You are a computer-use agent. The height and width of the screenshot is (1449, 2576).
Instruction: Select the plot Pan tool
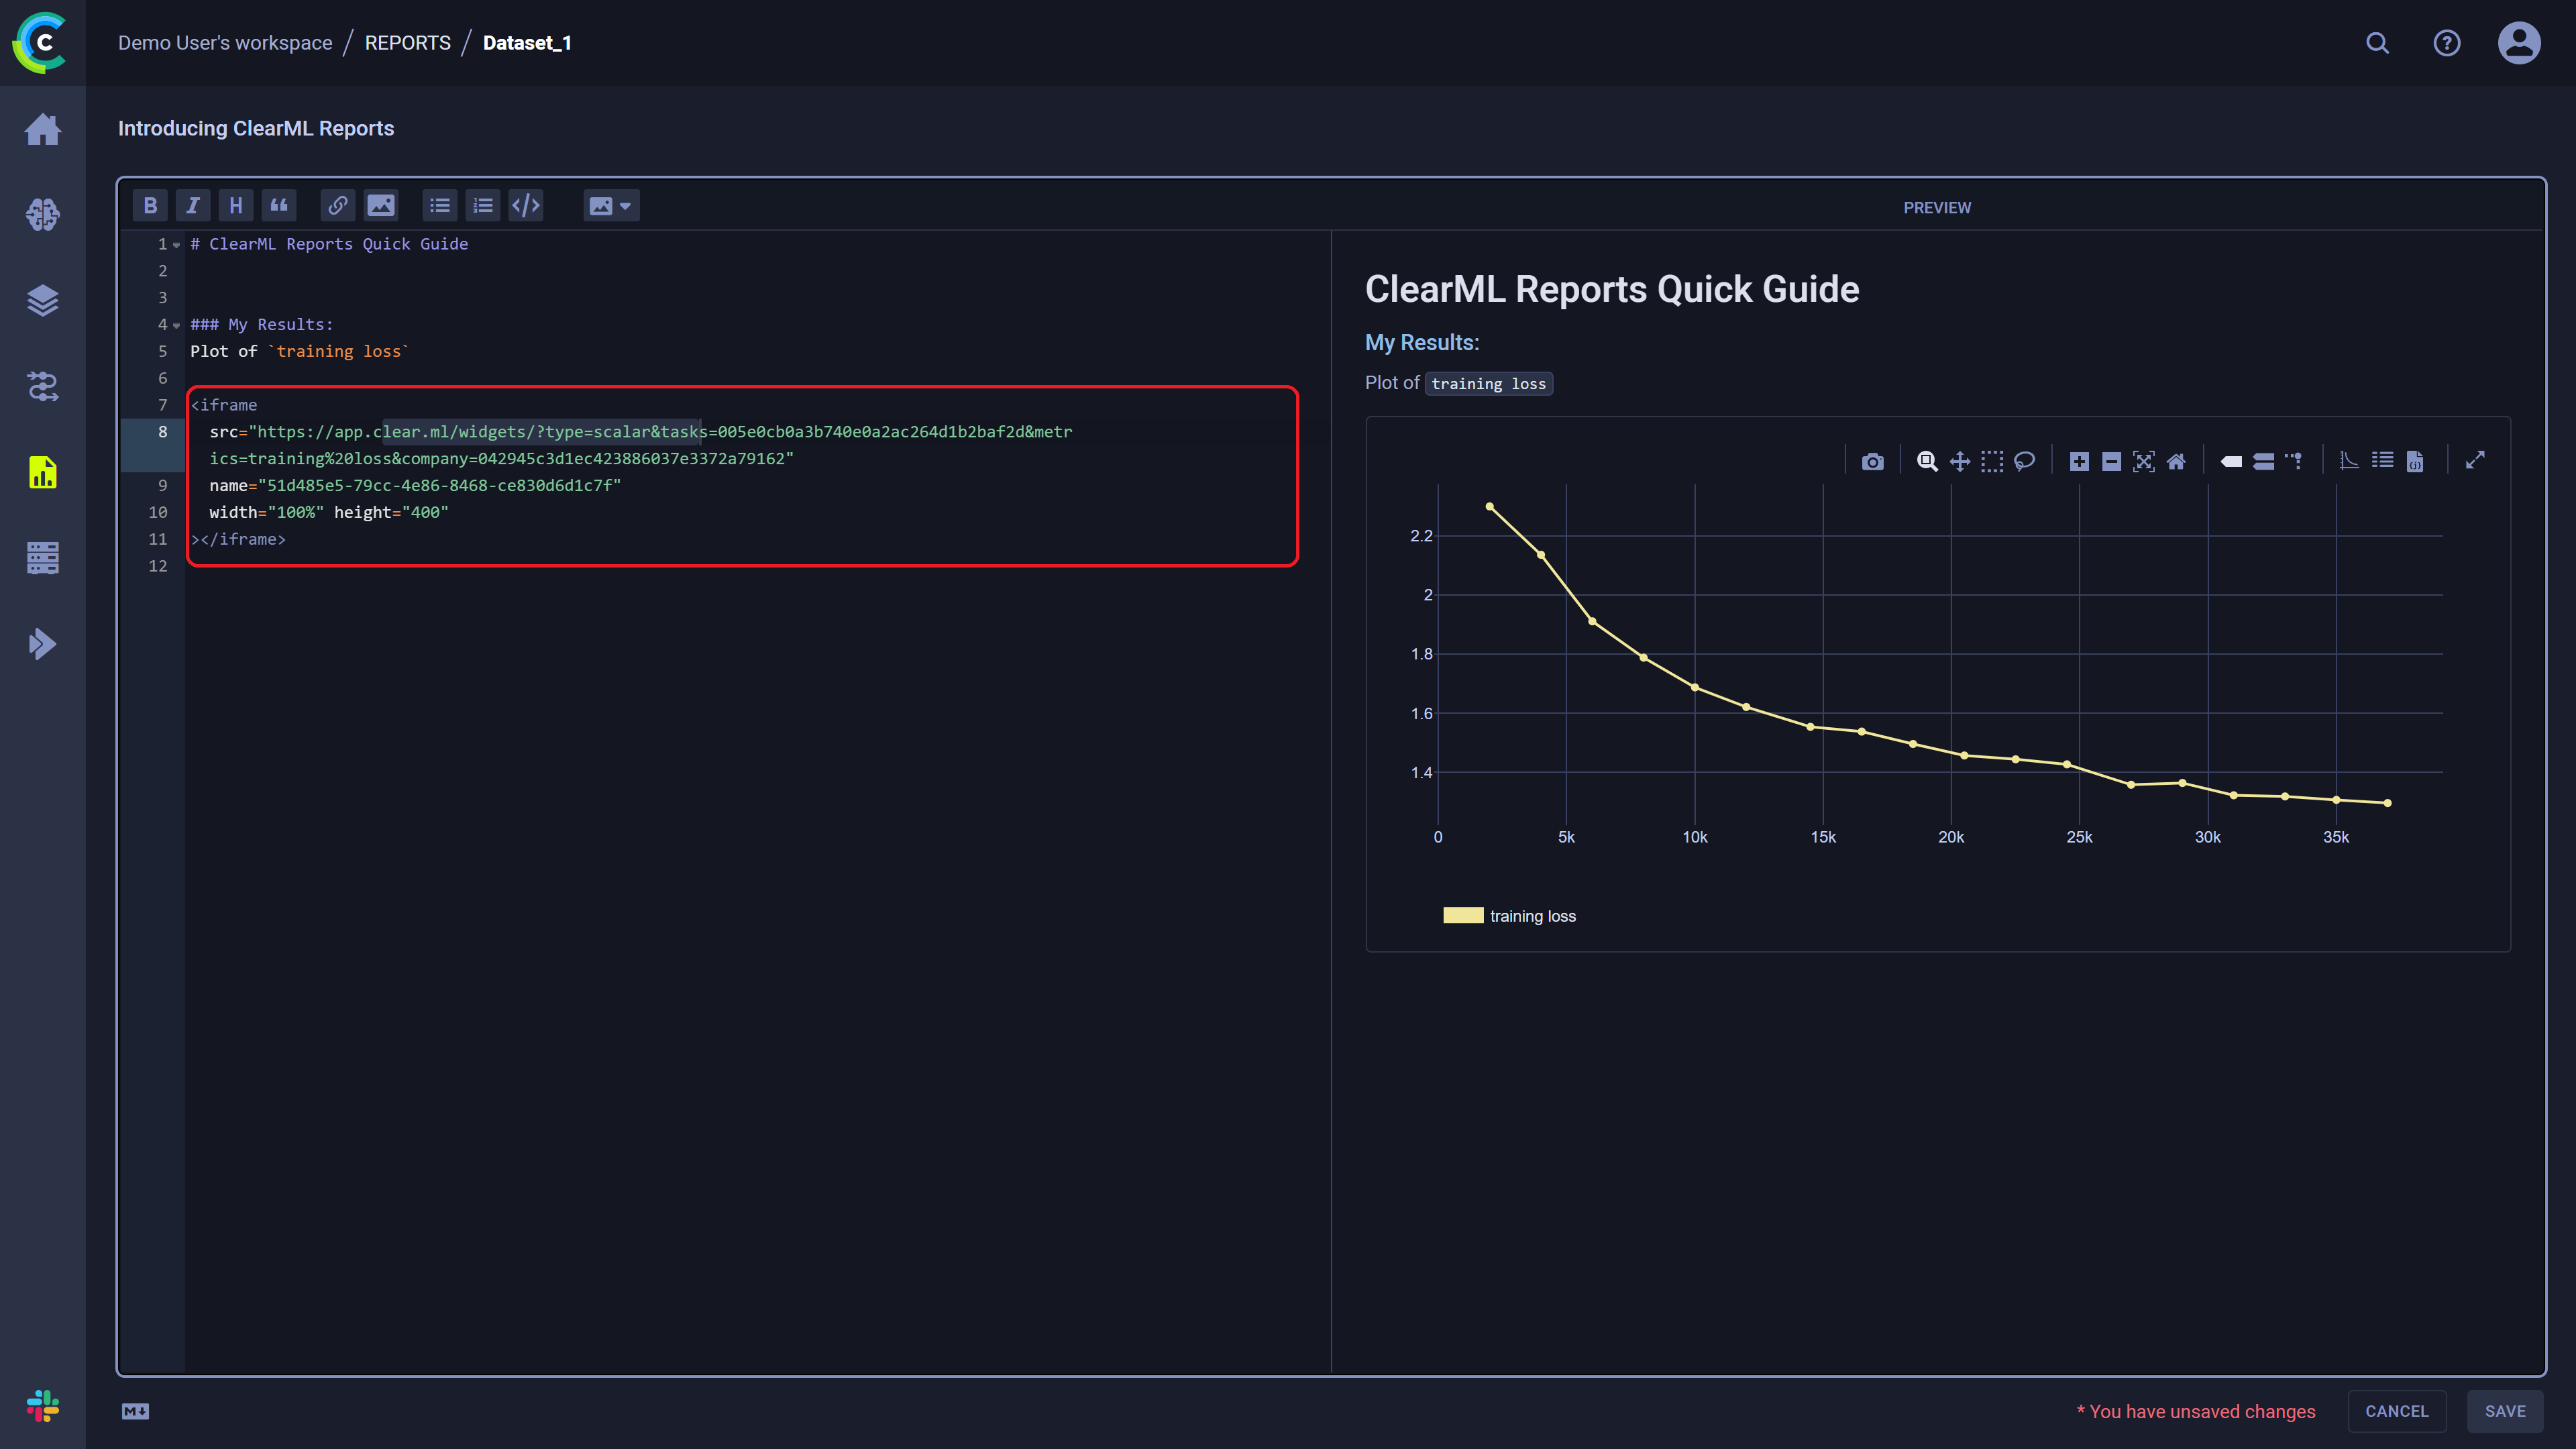pyautogui.click(x=1960, y=461)
